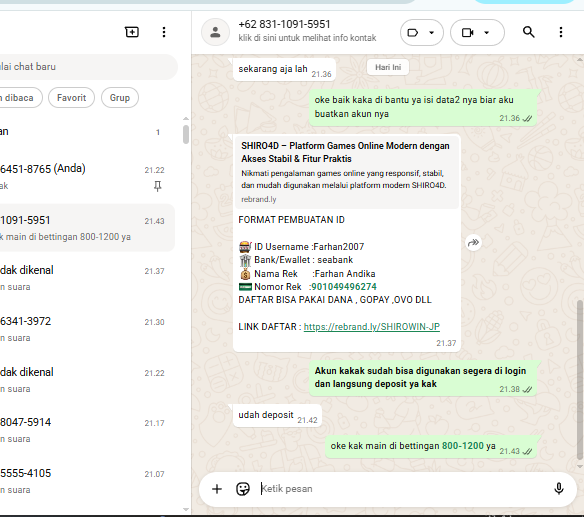Image resolution: width=584 pixels, height=517 pixels.
Task: Click the 800-1200 link in last message
Action: coord(463,446)
